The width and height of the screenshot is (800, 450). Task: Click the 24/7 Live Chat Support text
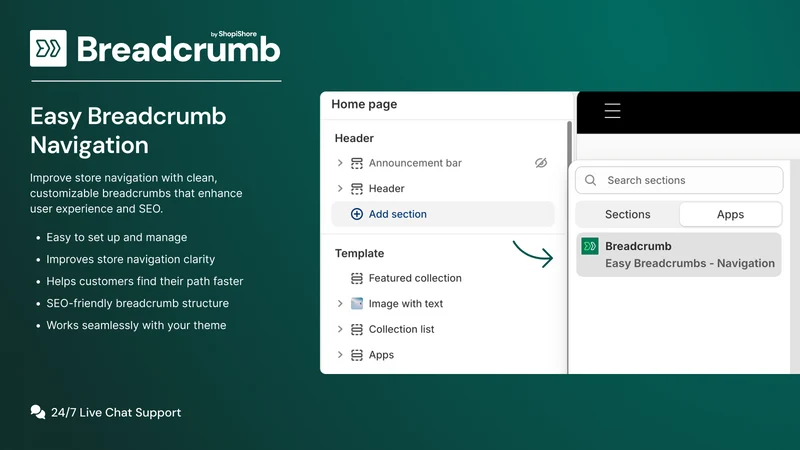coord(116,412)
